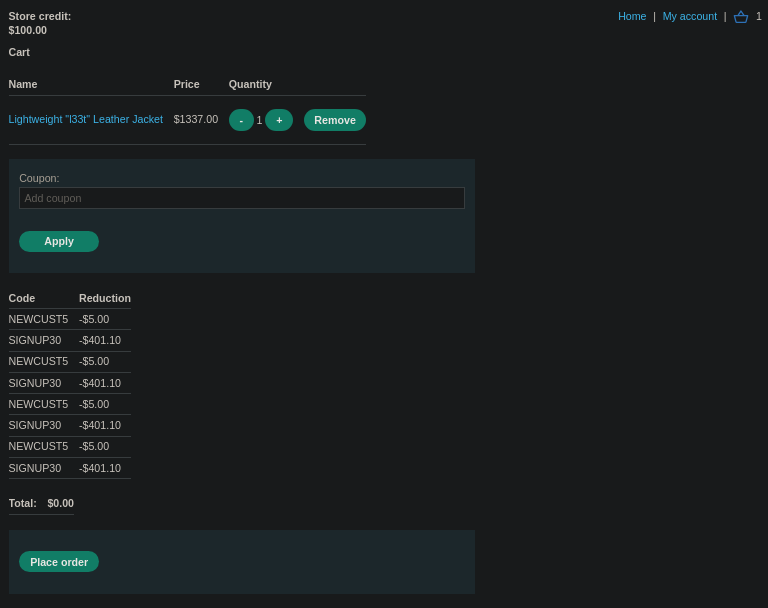768x608 pixels.
Task: Apply the coupon code
Action: click(59, 242)
